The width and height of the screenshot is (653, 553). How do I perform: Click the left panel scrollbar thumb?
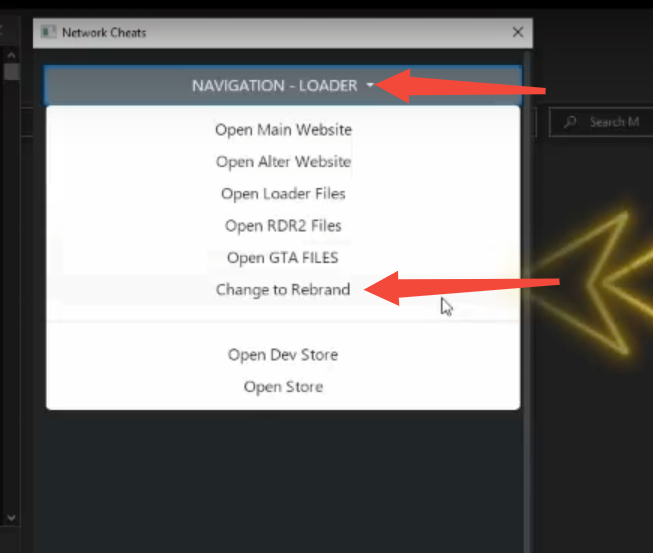pos(12,72)
